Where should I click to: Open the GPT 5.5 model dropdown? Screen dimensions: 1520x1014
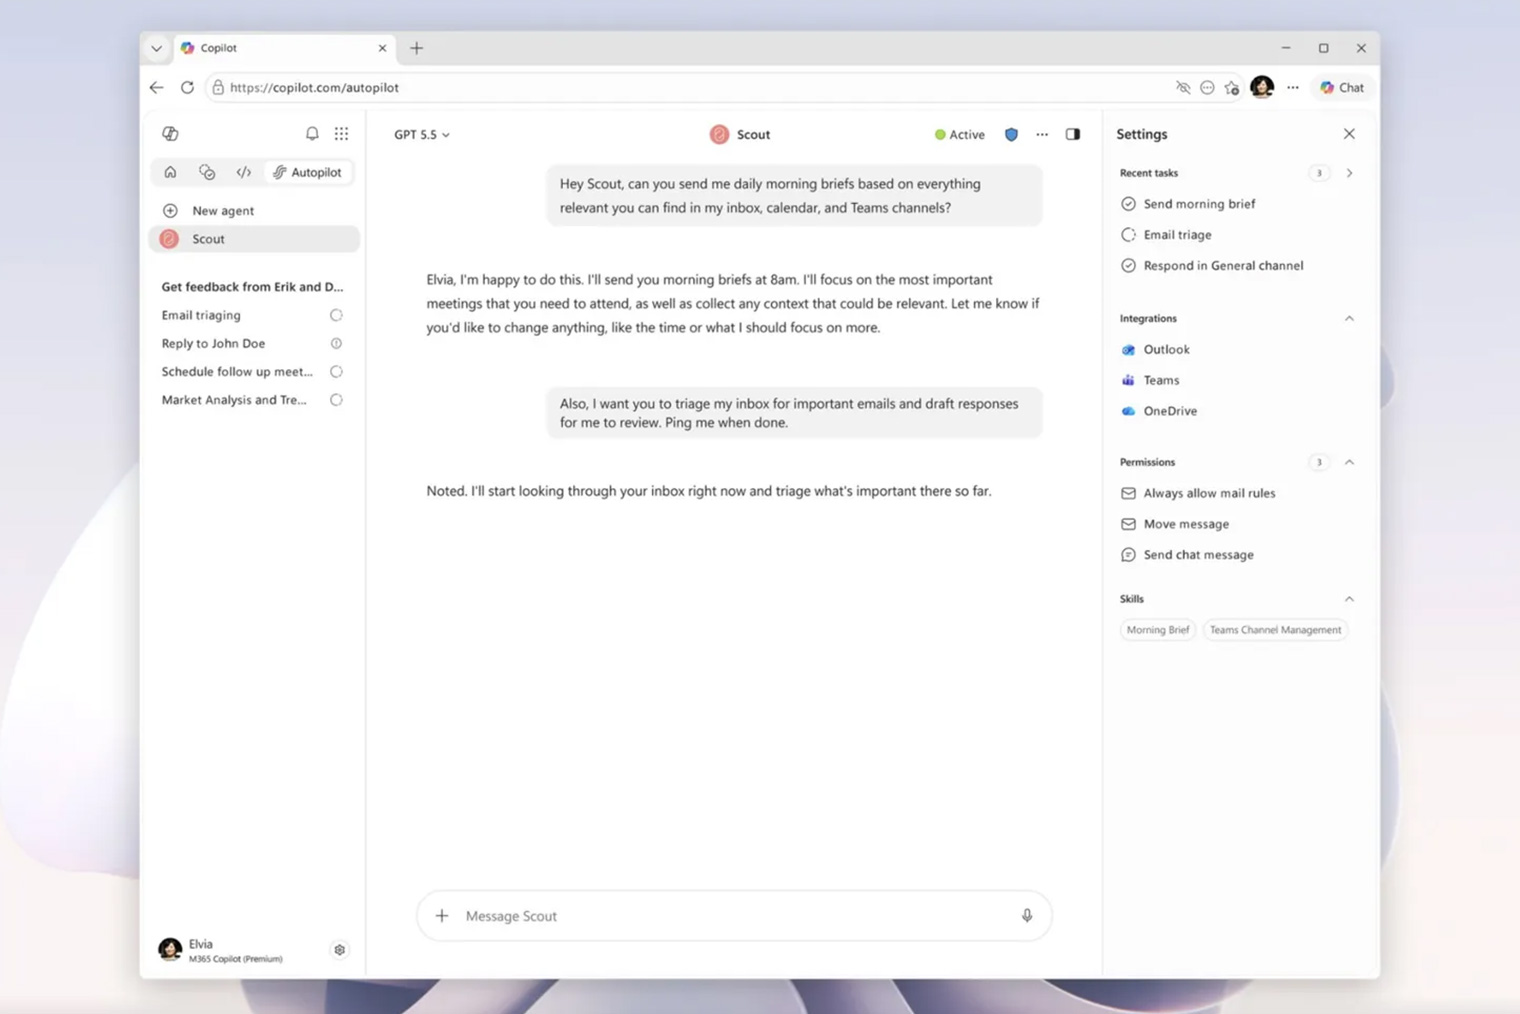[x=421, y=134]
